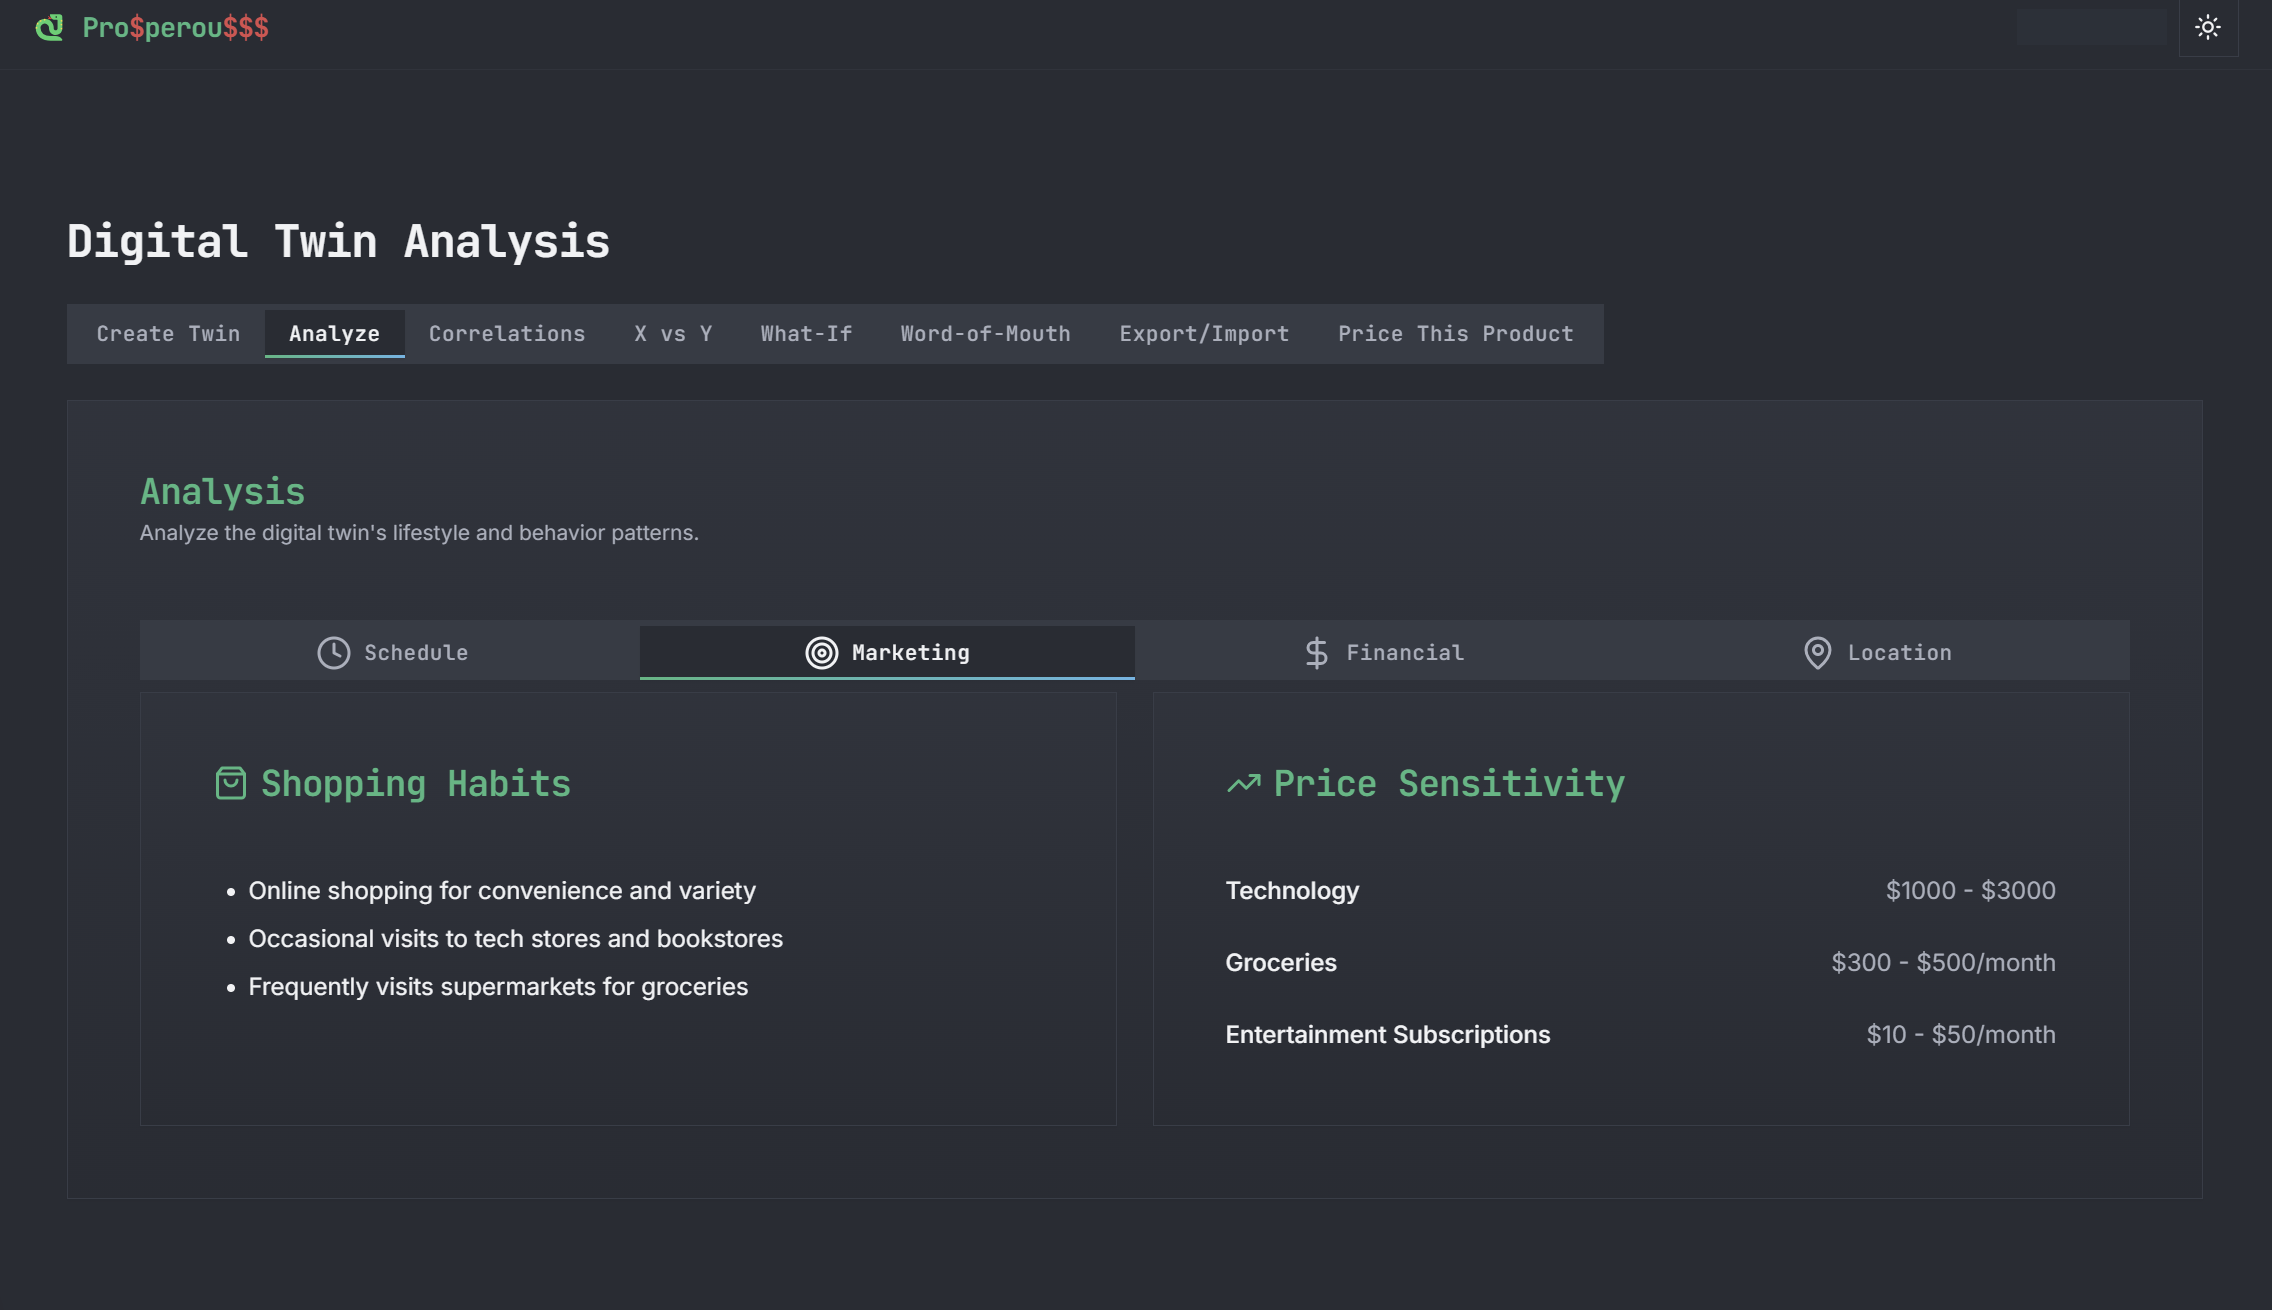The image size is (2272, 1310).
Task: Click the Prosperous logo icon
Action: click(49, 27)
